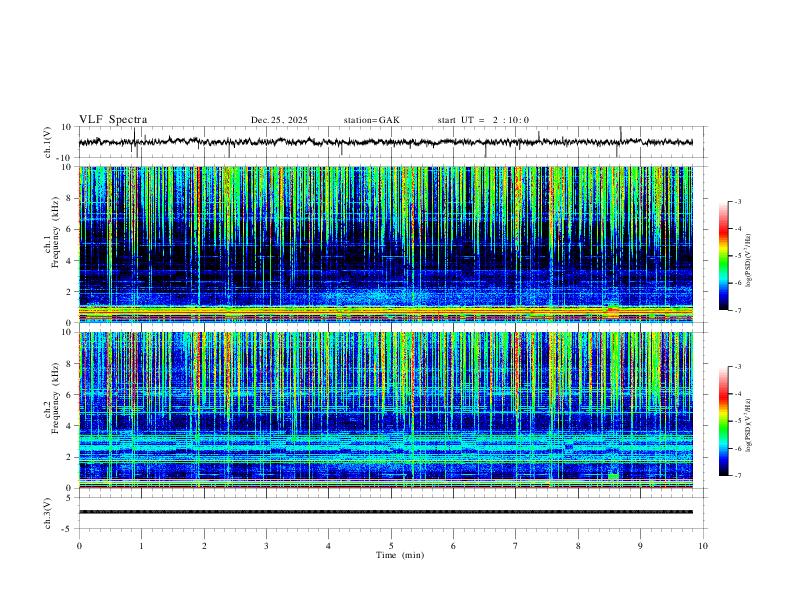Click the "-5" tick on ch.3(V) axis

click(68, 529)
